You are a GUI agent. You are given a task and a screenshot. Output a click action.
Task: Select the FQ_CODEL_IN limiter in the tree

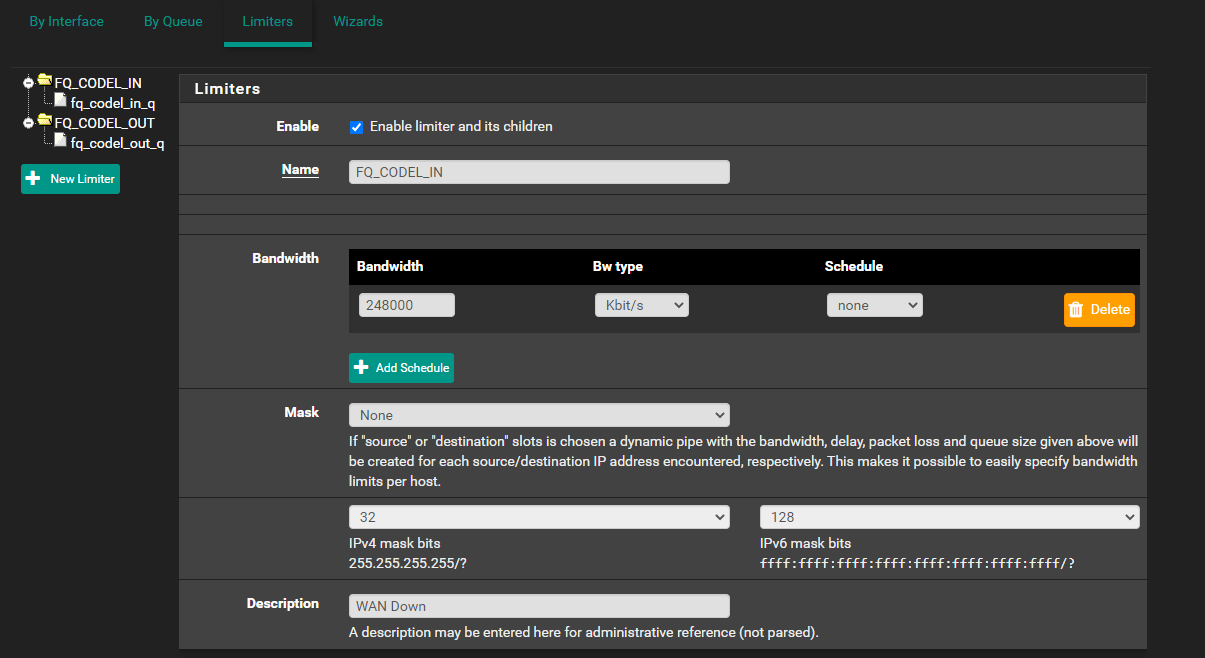[x=98, y=83]
